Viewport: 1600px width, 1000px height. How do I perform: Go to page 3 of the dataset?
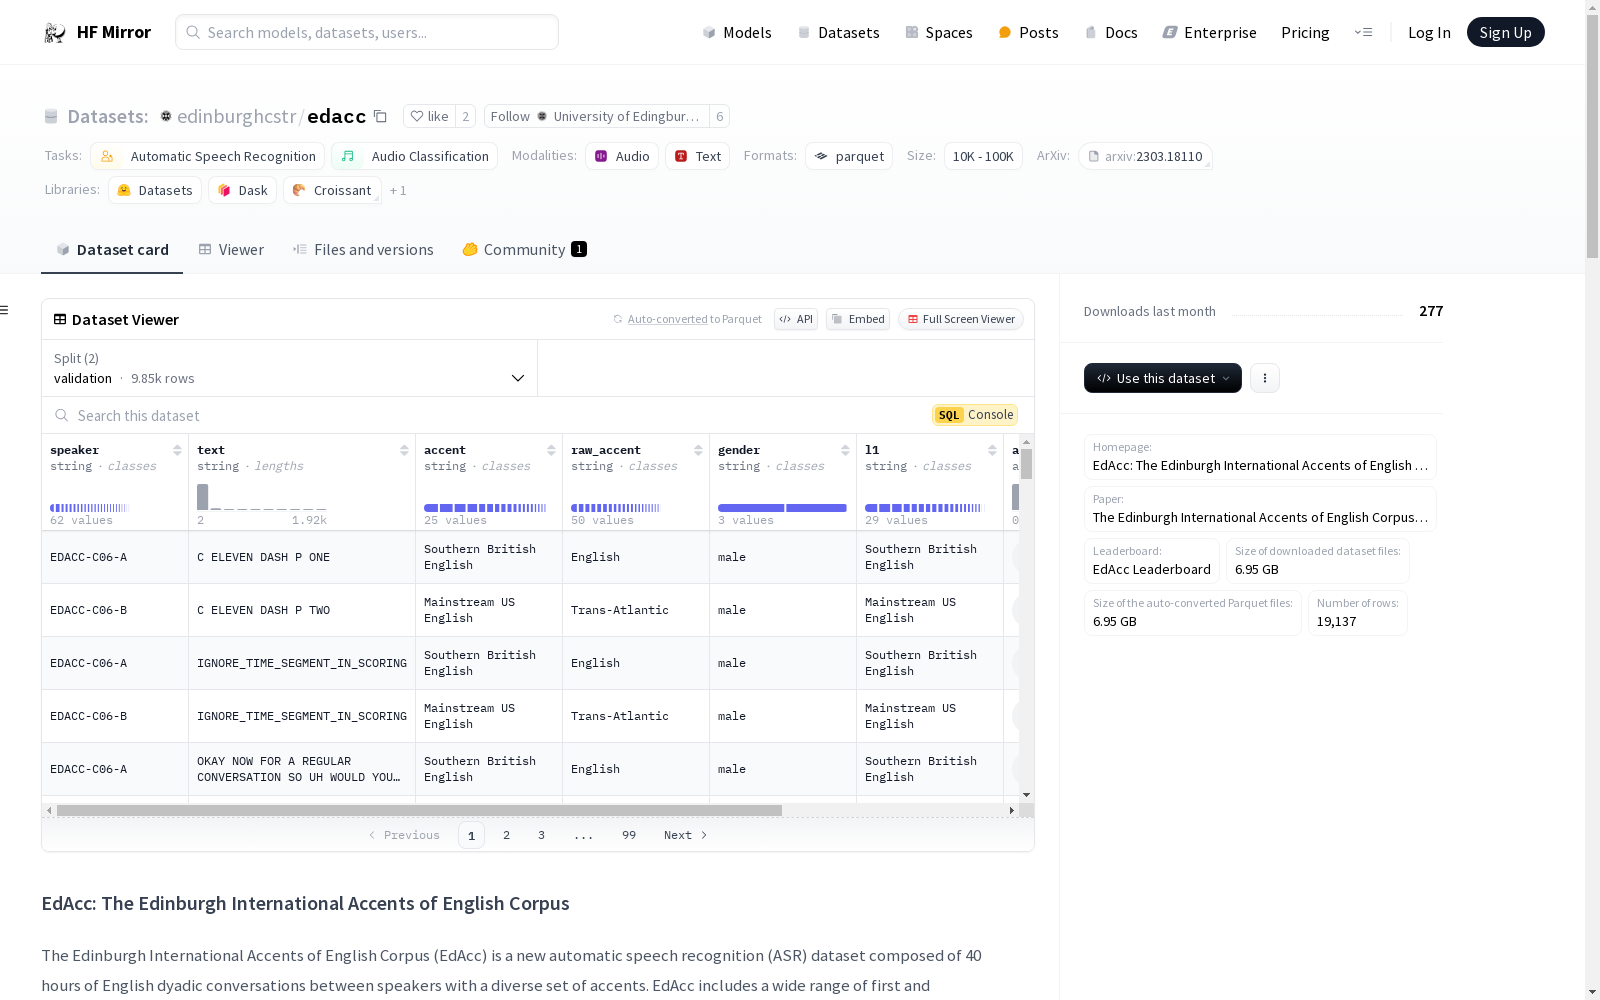click(x=542, y=835)
